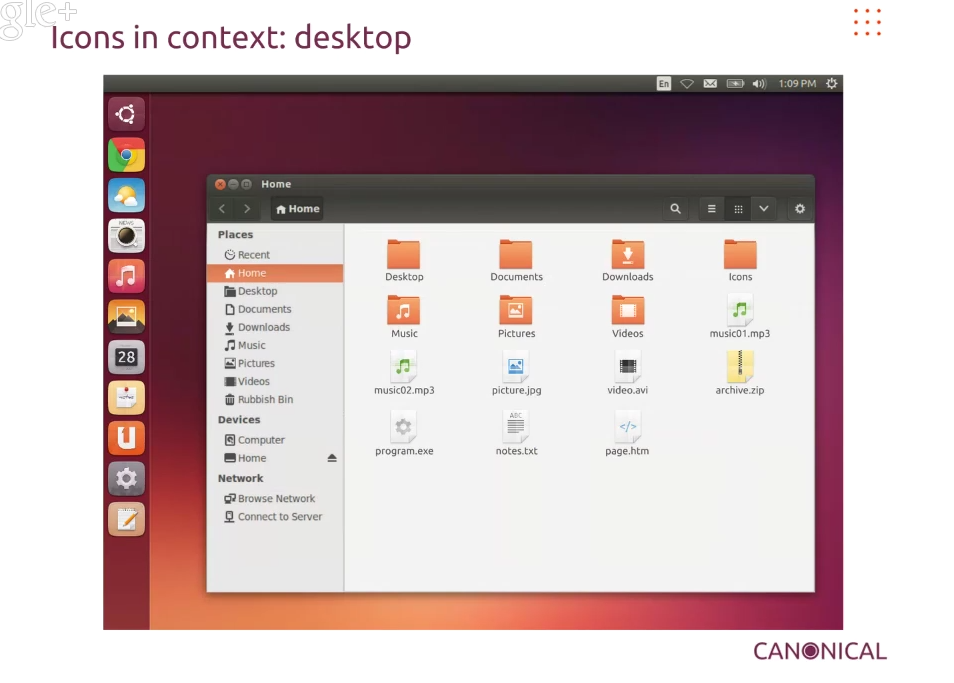This screenshot has height=683, width=954.
Task: Toggle the messaging envelope indicator
Action: click(x=710, y=84)
